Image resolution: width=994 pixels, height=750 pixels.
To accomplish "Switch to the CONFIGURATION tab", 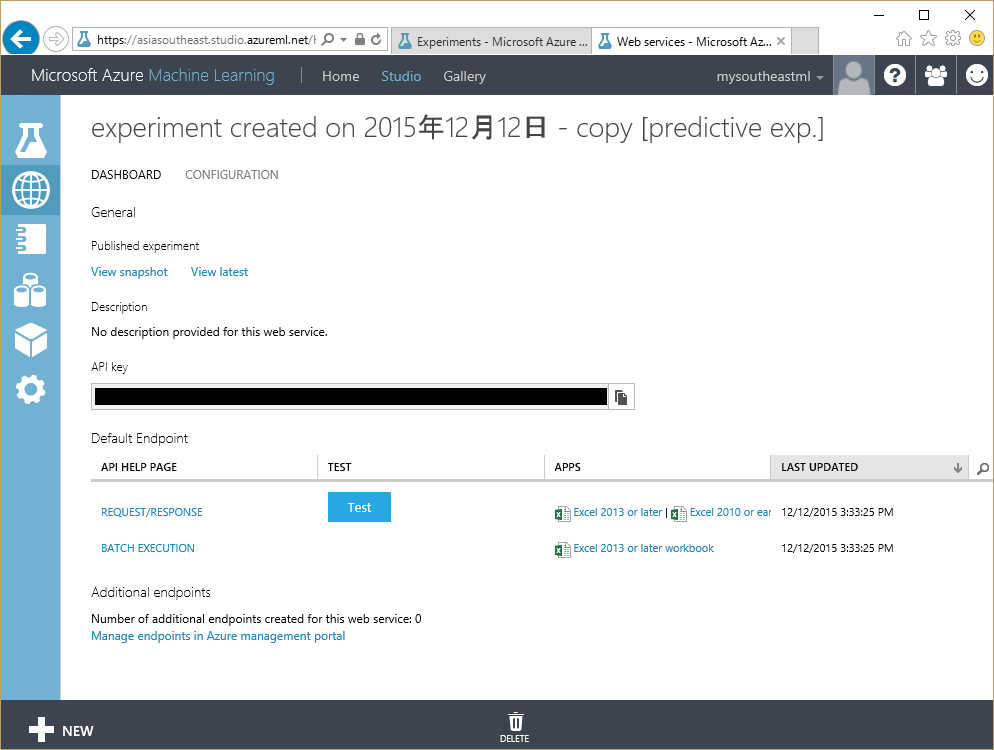I will tap(231, 174).
